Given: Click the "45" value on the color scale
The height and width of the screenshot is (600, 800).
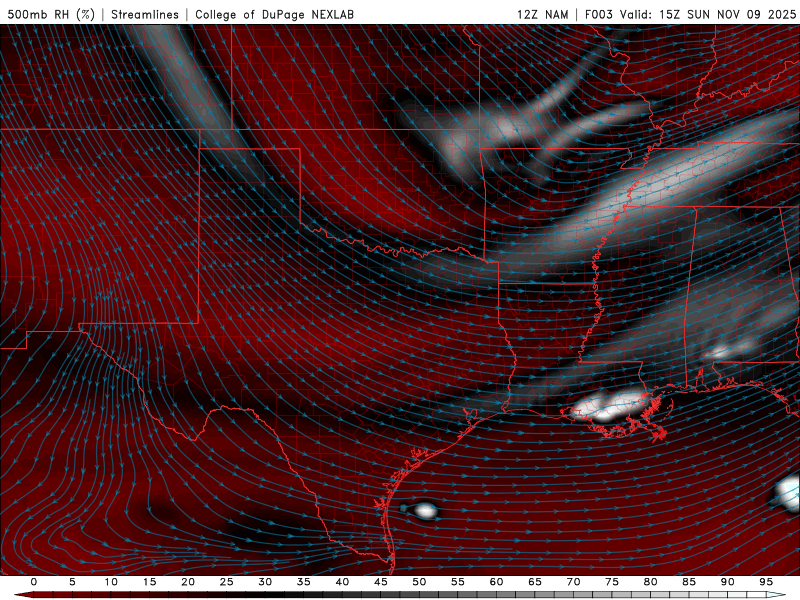Looking at the screenshot, I should pos(381,582).
